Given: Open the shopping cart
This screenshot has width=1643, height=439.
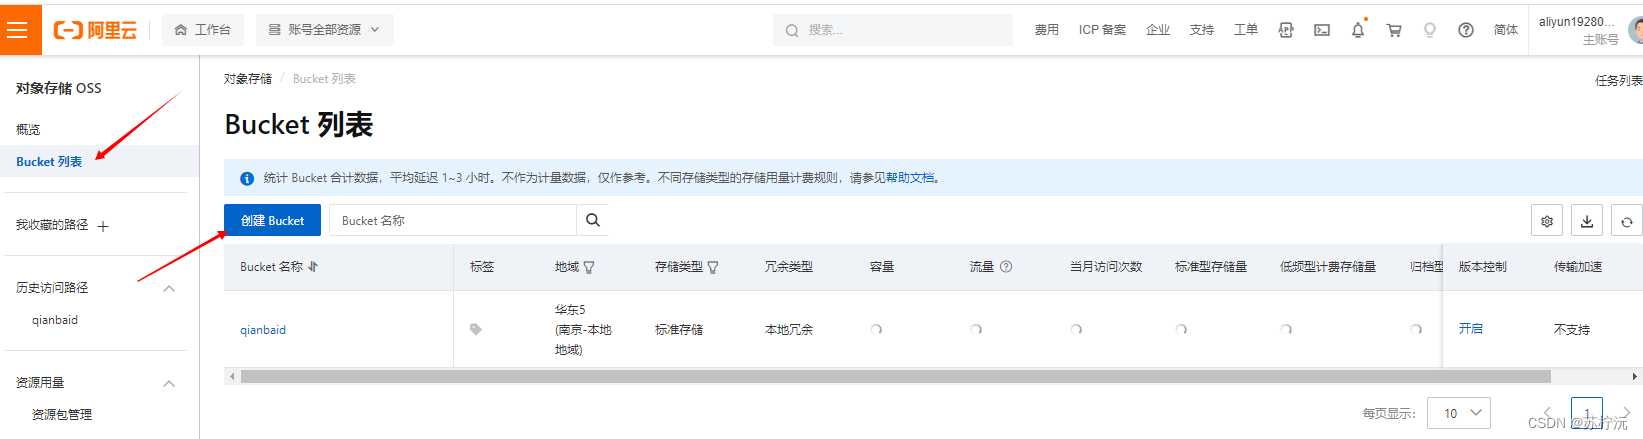Looking at the screenshot, I should (x=1394, y=30).
